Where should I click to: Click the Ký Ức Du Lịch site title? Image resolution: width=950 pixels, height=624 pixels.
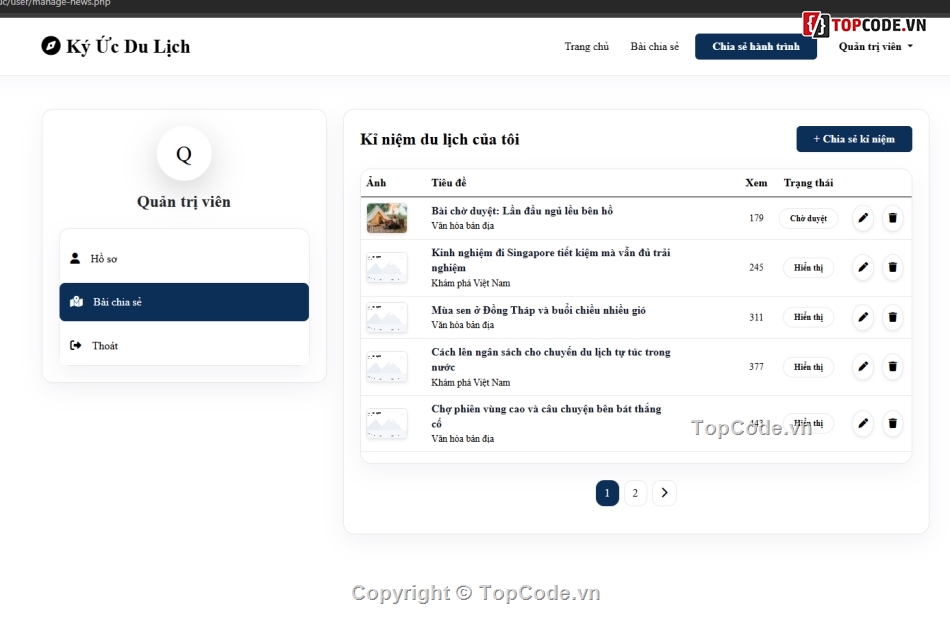[128, 46]
